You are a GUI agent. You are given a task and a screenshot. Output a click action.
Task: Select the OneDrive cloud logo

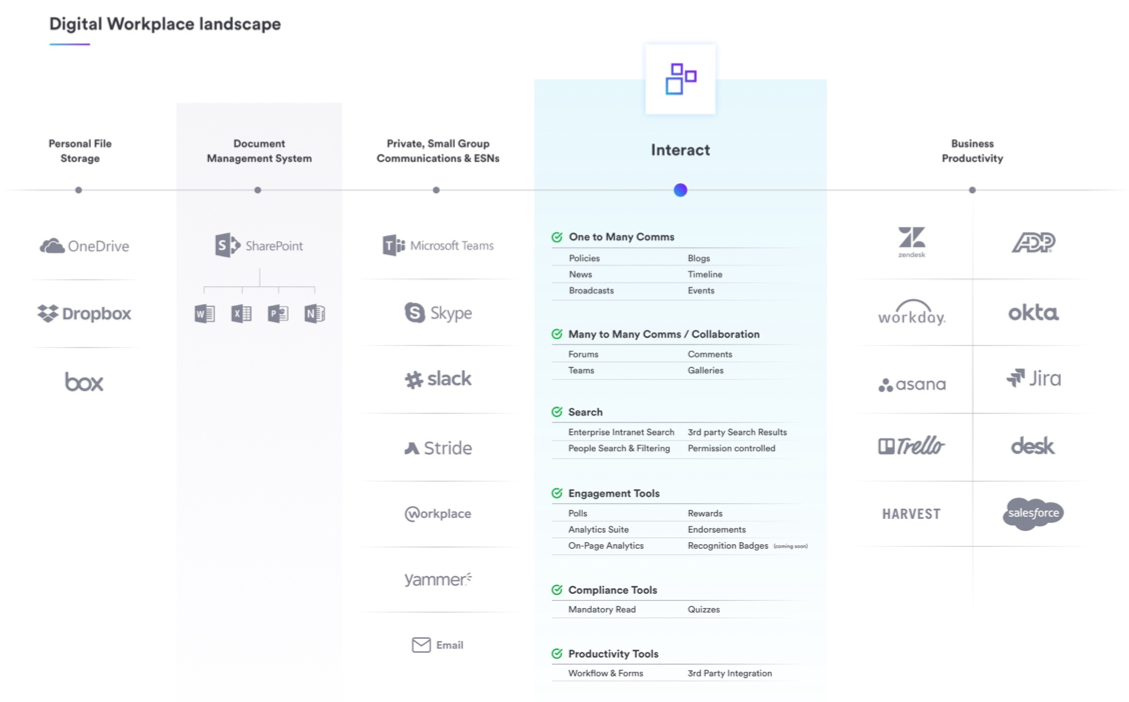[x=84, y=246]
